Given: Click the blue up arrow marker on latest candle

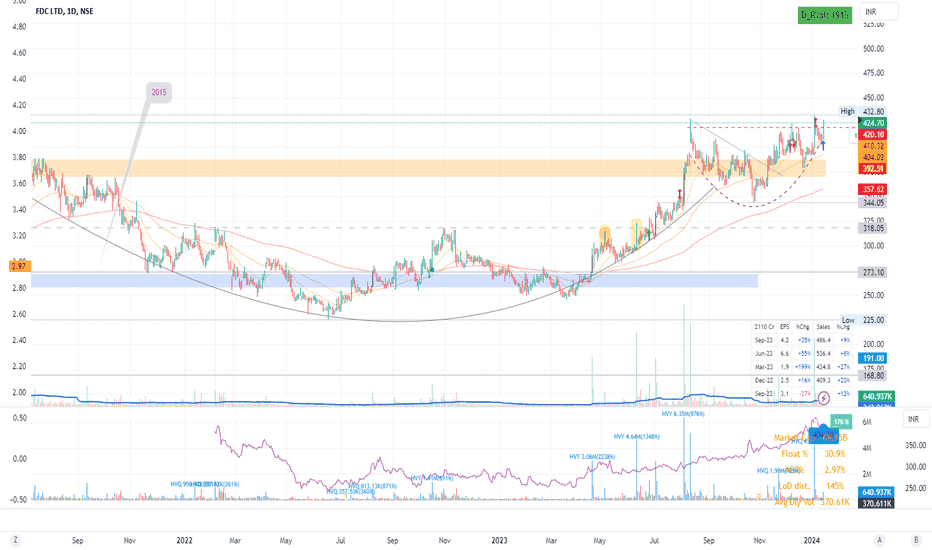Looking at the screenshot, I should click(823, 146).
